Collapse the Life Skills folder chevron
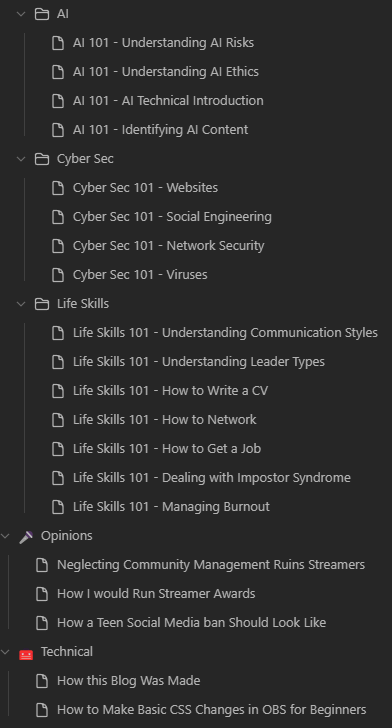This screenshot has width=392, height=728. point(21,304)
